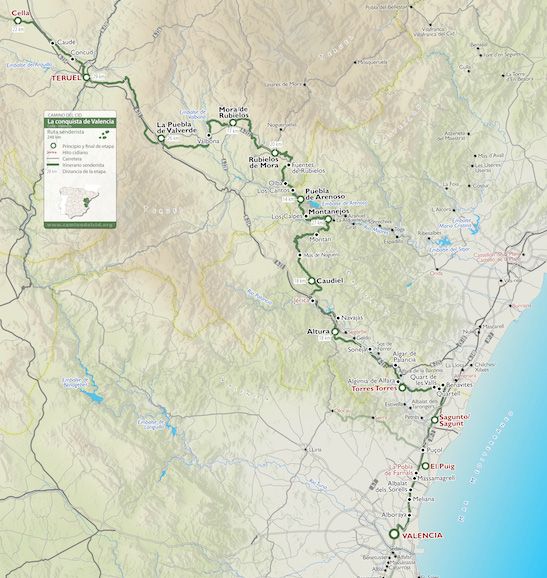547x578 pixels.
Task: Click the 'Torres Torres' label
Action: (x=374, y=389)
